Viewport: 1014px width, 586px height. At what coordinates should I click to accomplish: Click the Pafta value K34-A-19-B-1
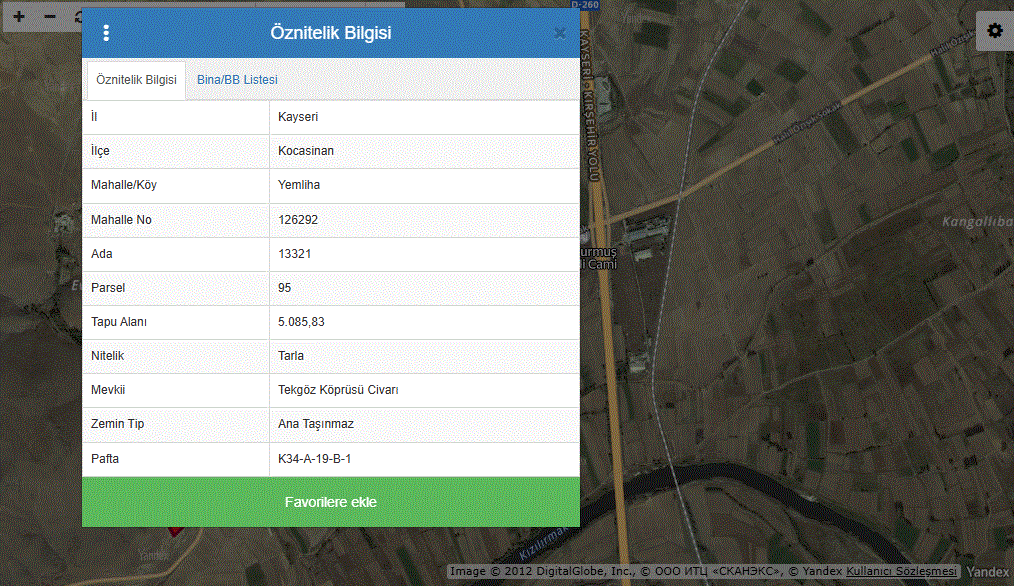click(x=314, y=459)
